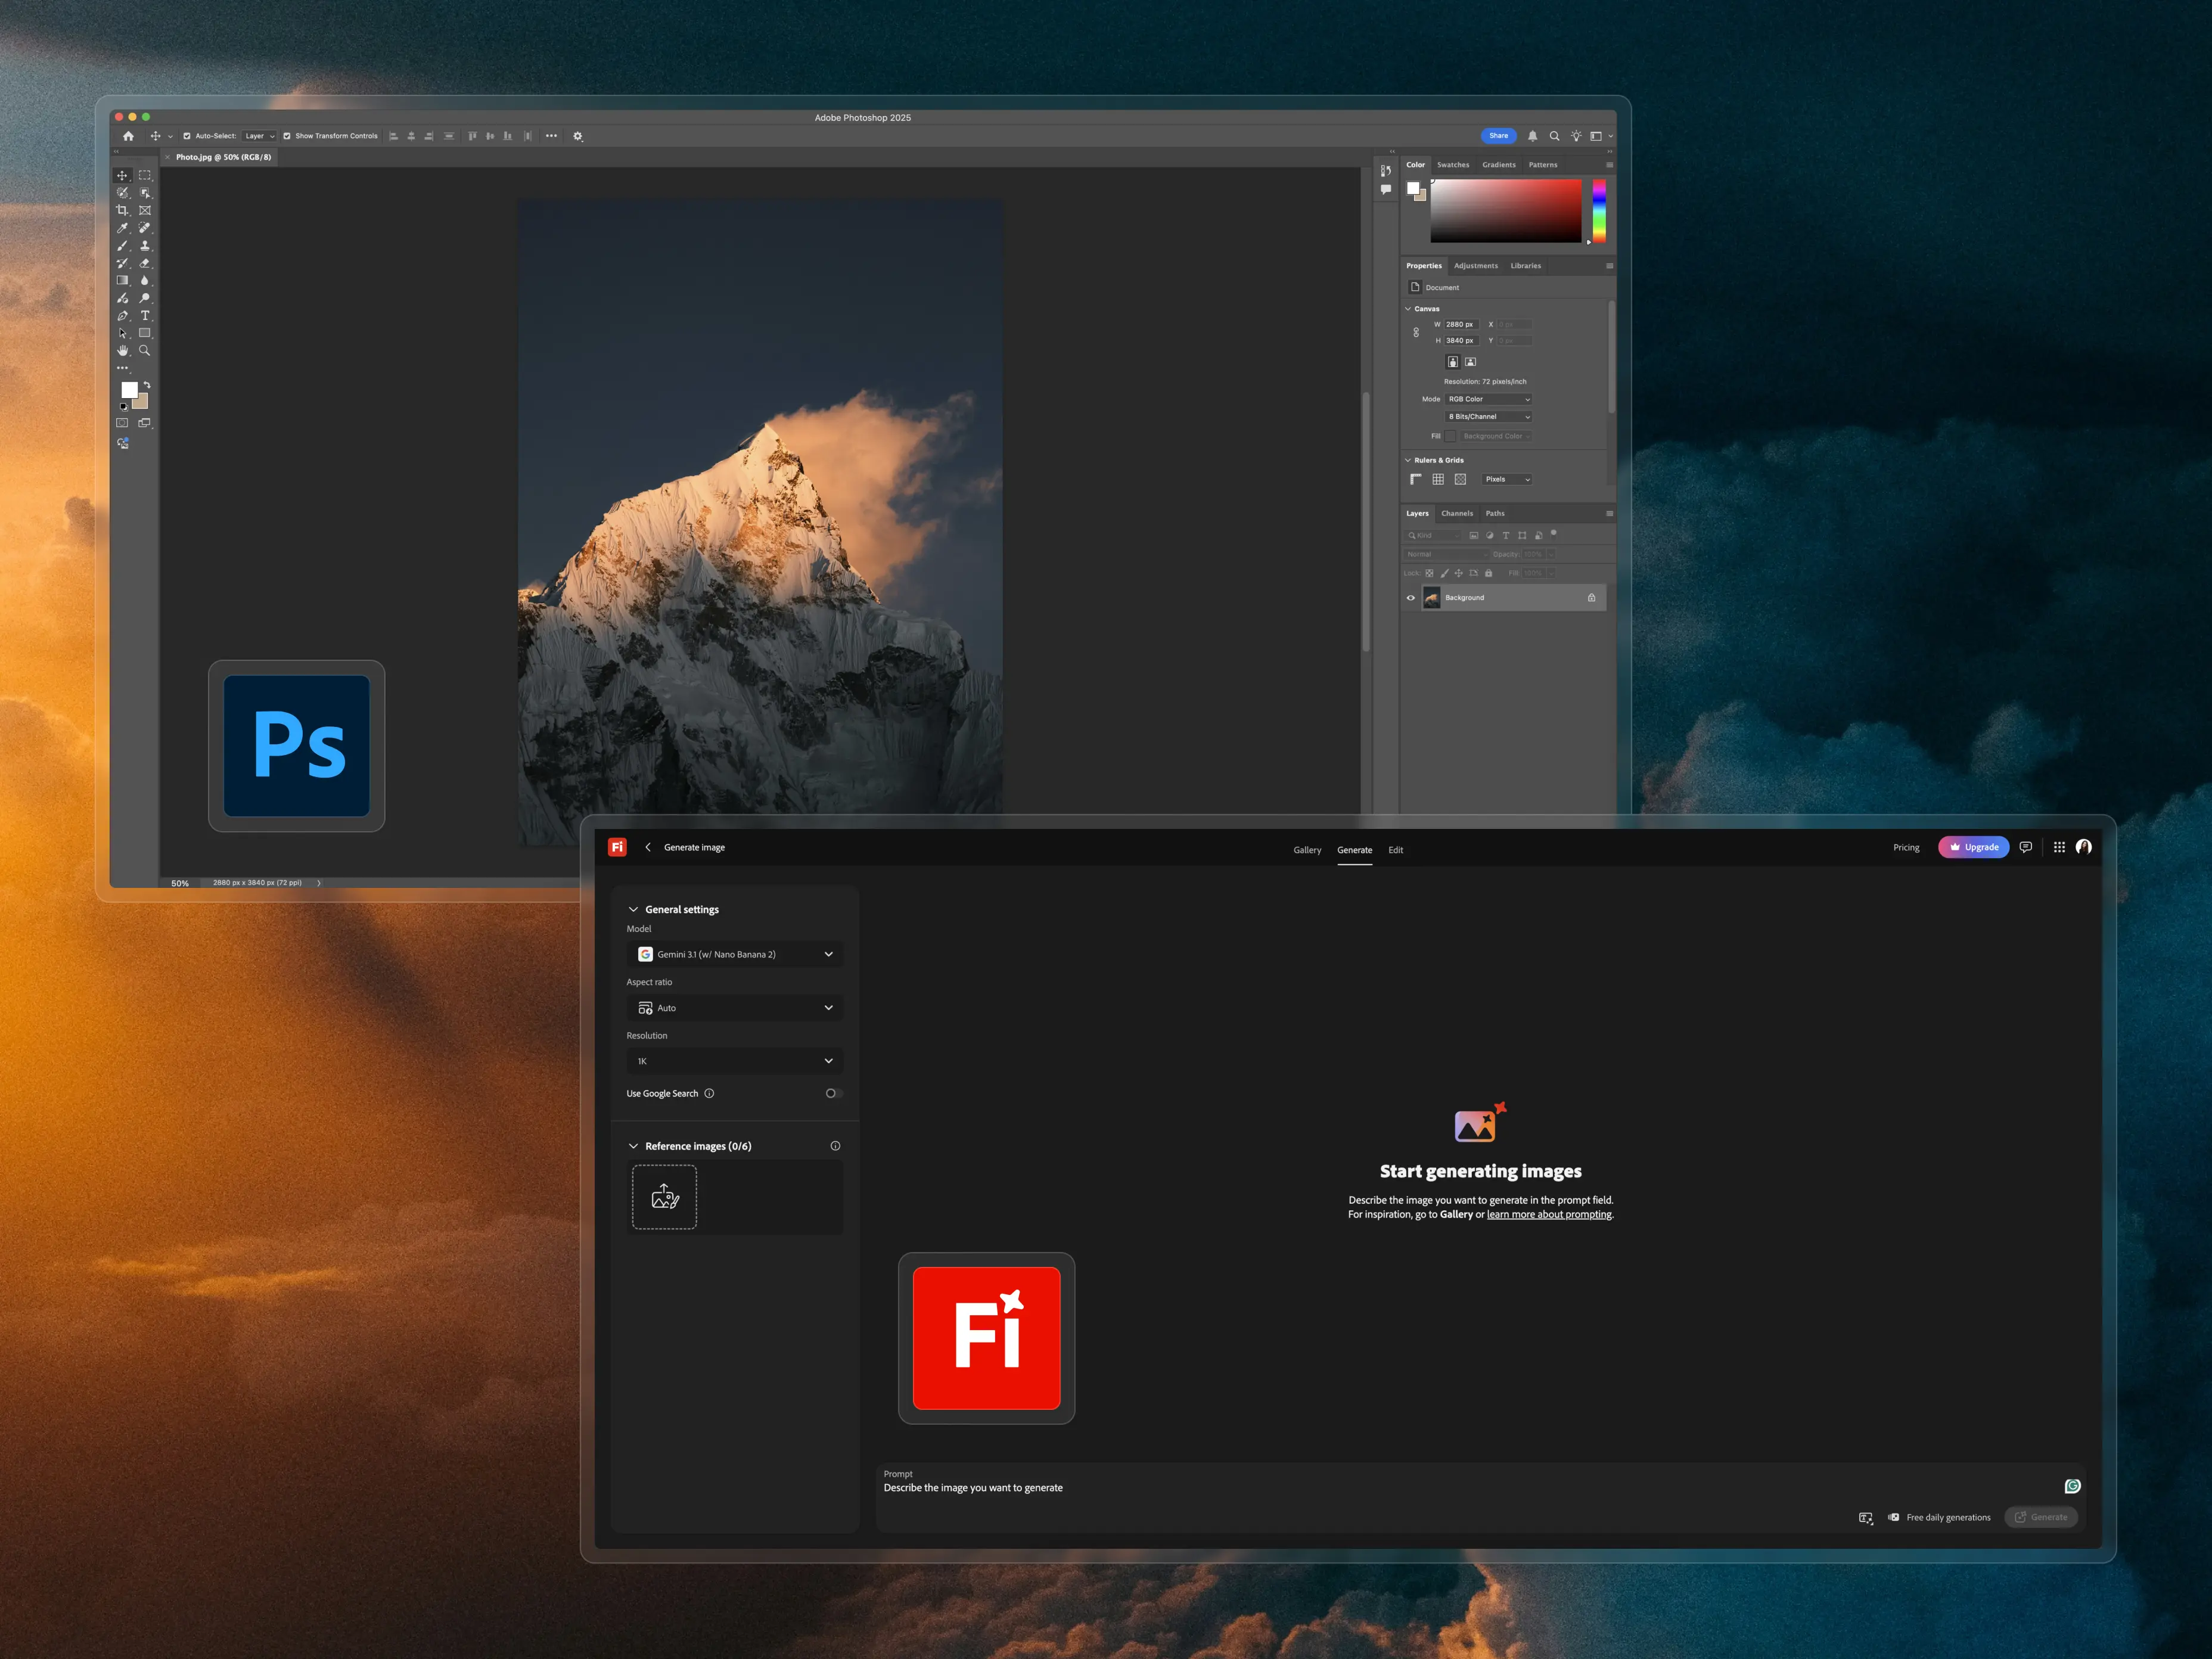Set canvas to landscape orientation
This screenshot has height=1659, width=2212.
point(1471,362)
